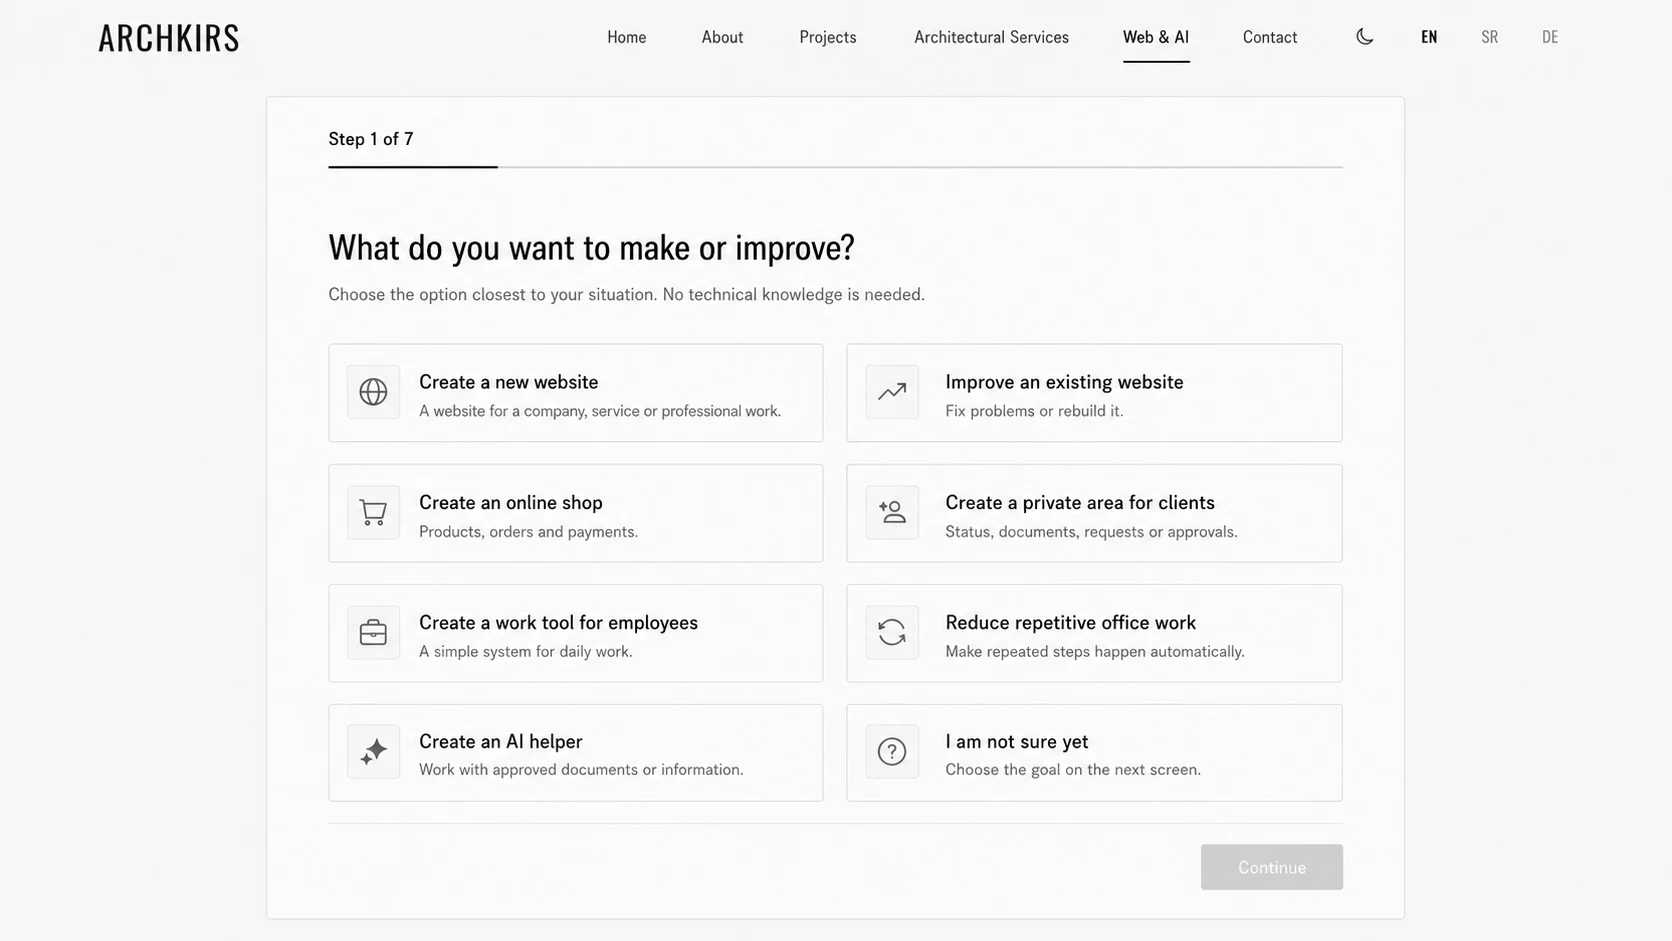Select the 'Improve an existing website' option

(x=1094, y=393)
